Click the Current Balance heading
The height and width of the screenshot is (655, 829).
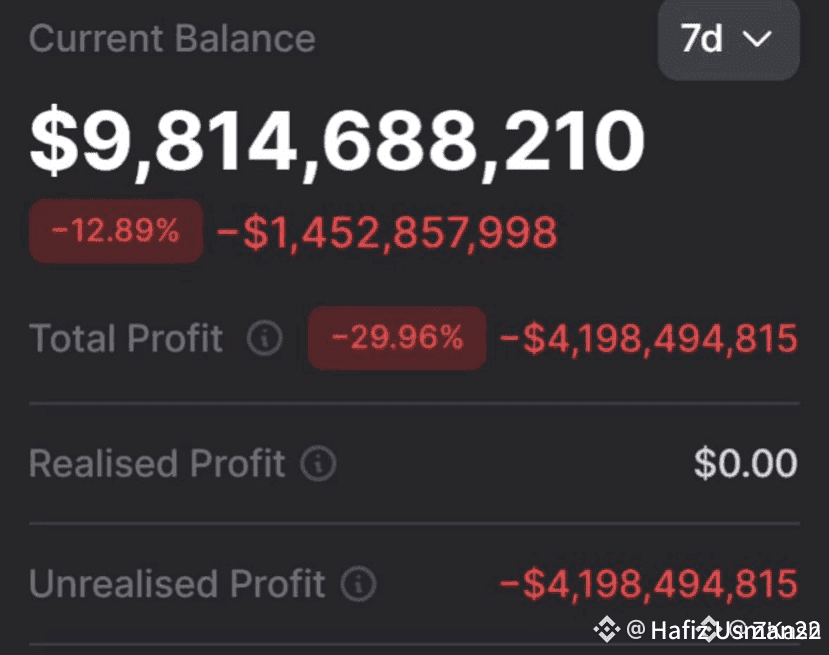(172, 39)
